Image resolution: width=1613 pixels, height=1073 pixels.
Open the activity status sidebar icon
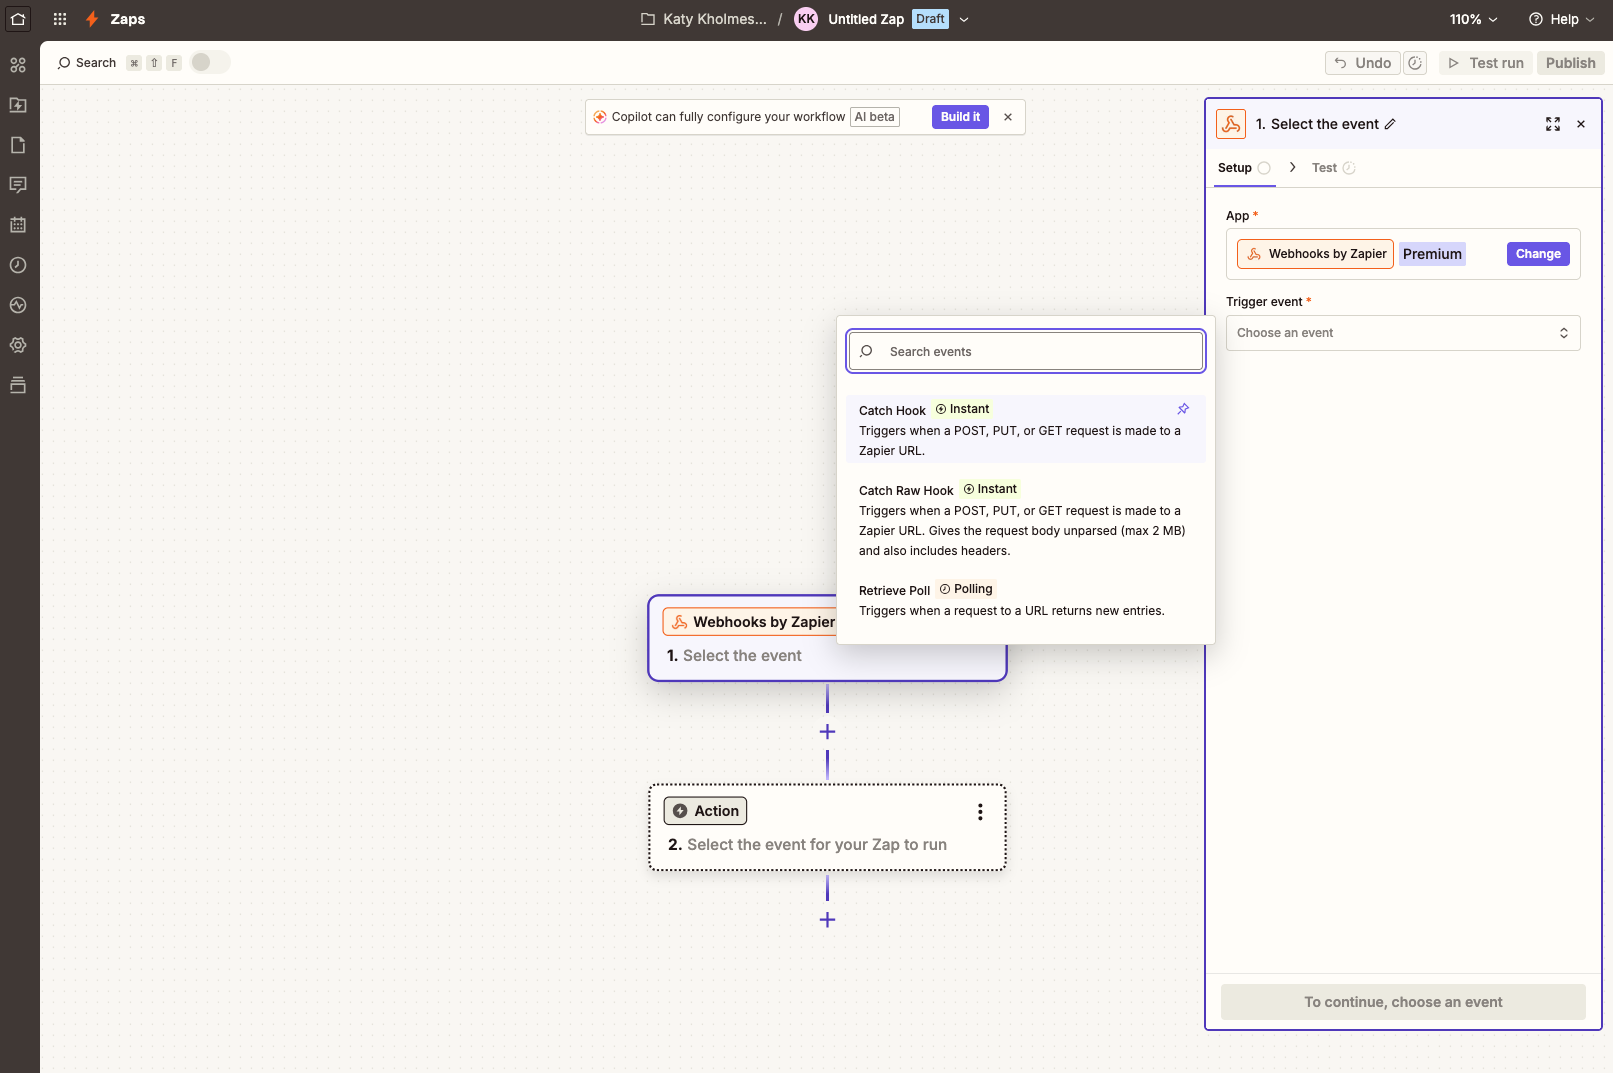tap(18, 305)
